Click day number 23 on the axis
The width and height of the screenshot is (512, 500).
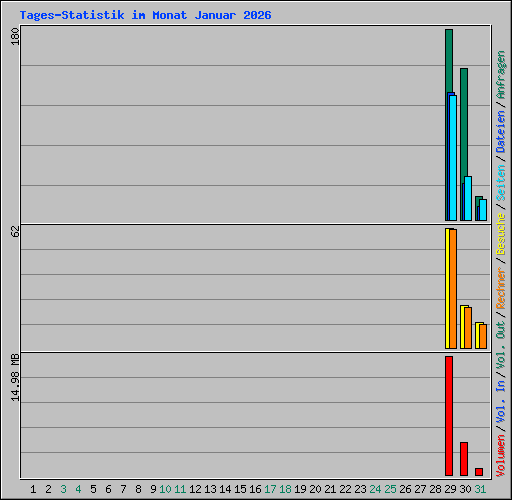tap(360, 489)
